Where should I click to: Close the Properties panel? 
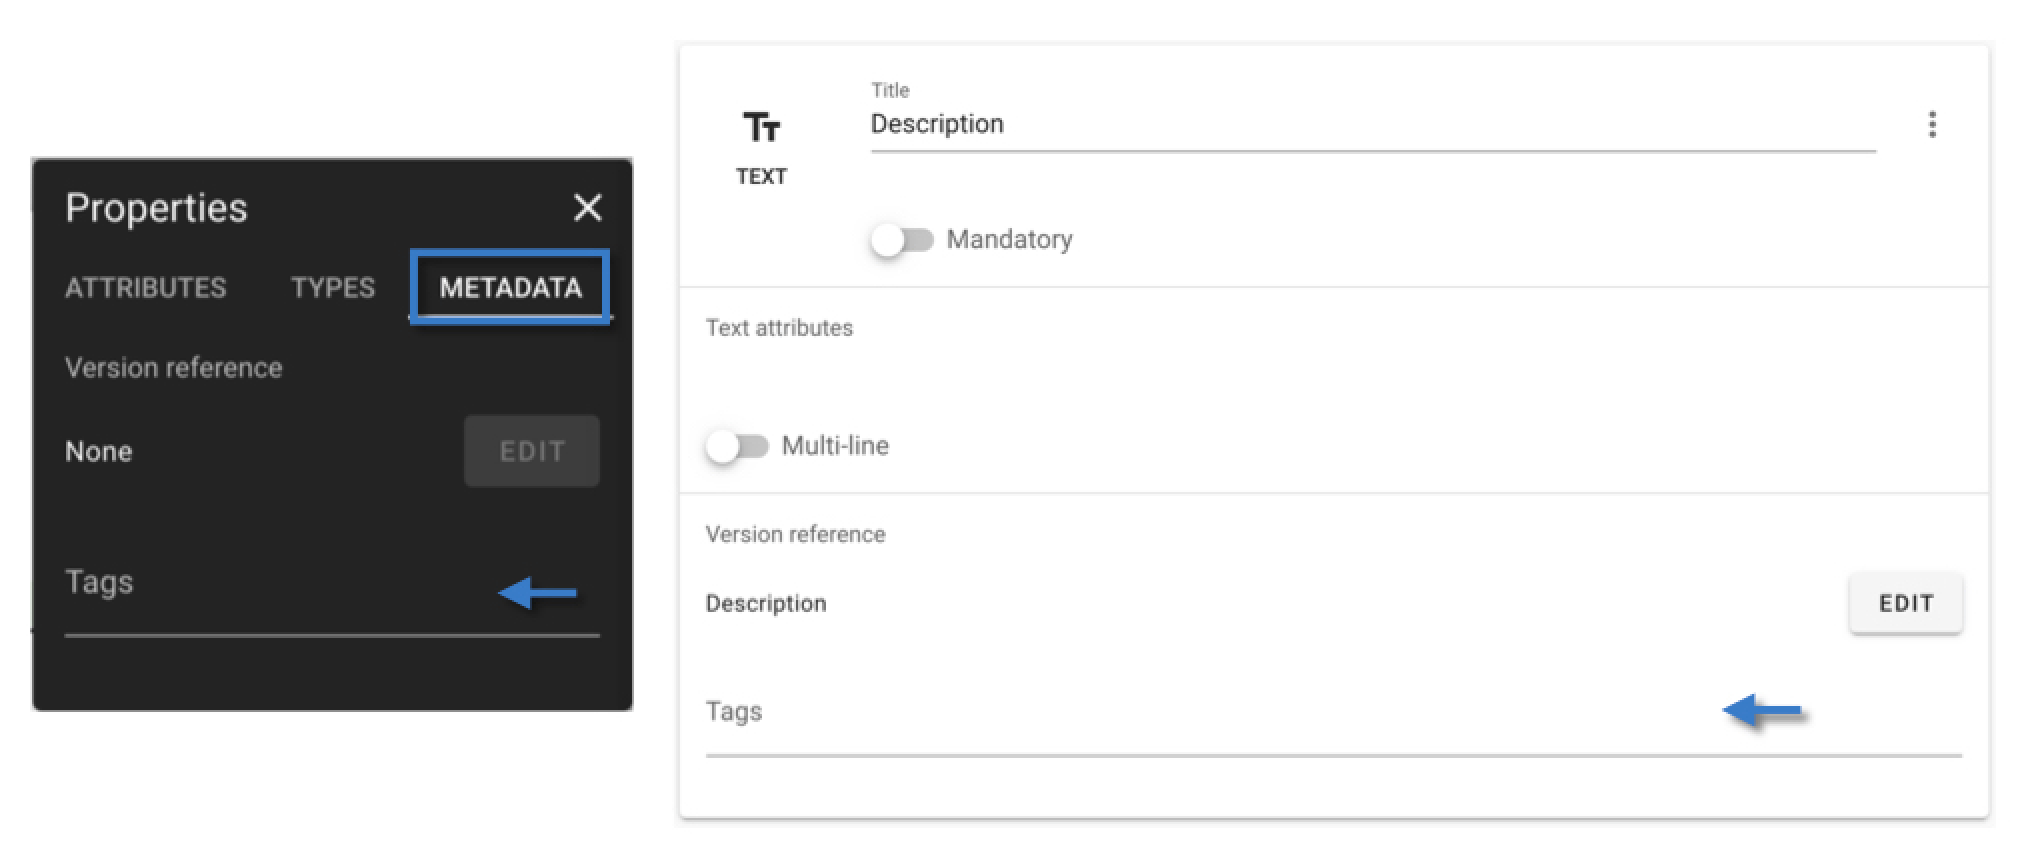pos(587,207)
